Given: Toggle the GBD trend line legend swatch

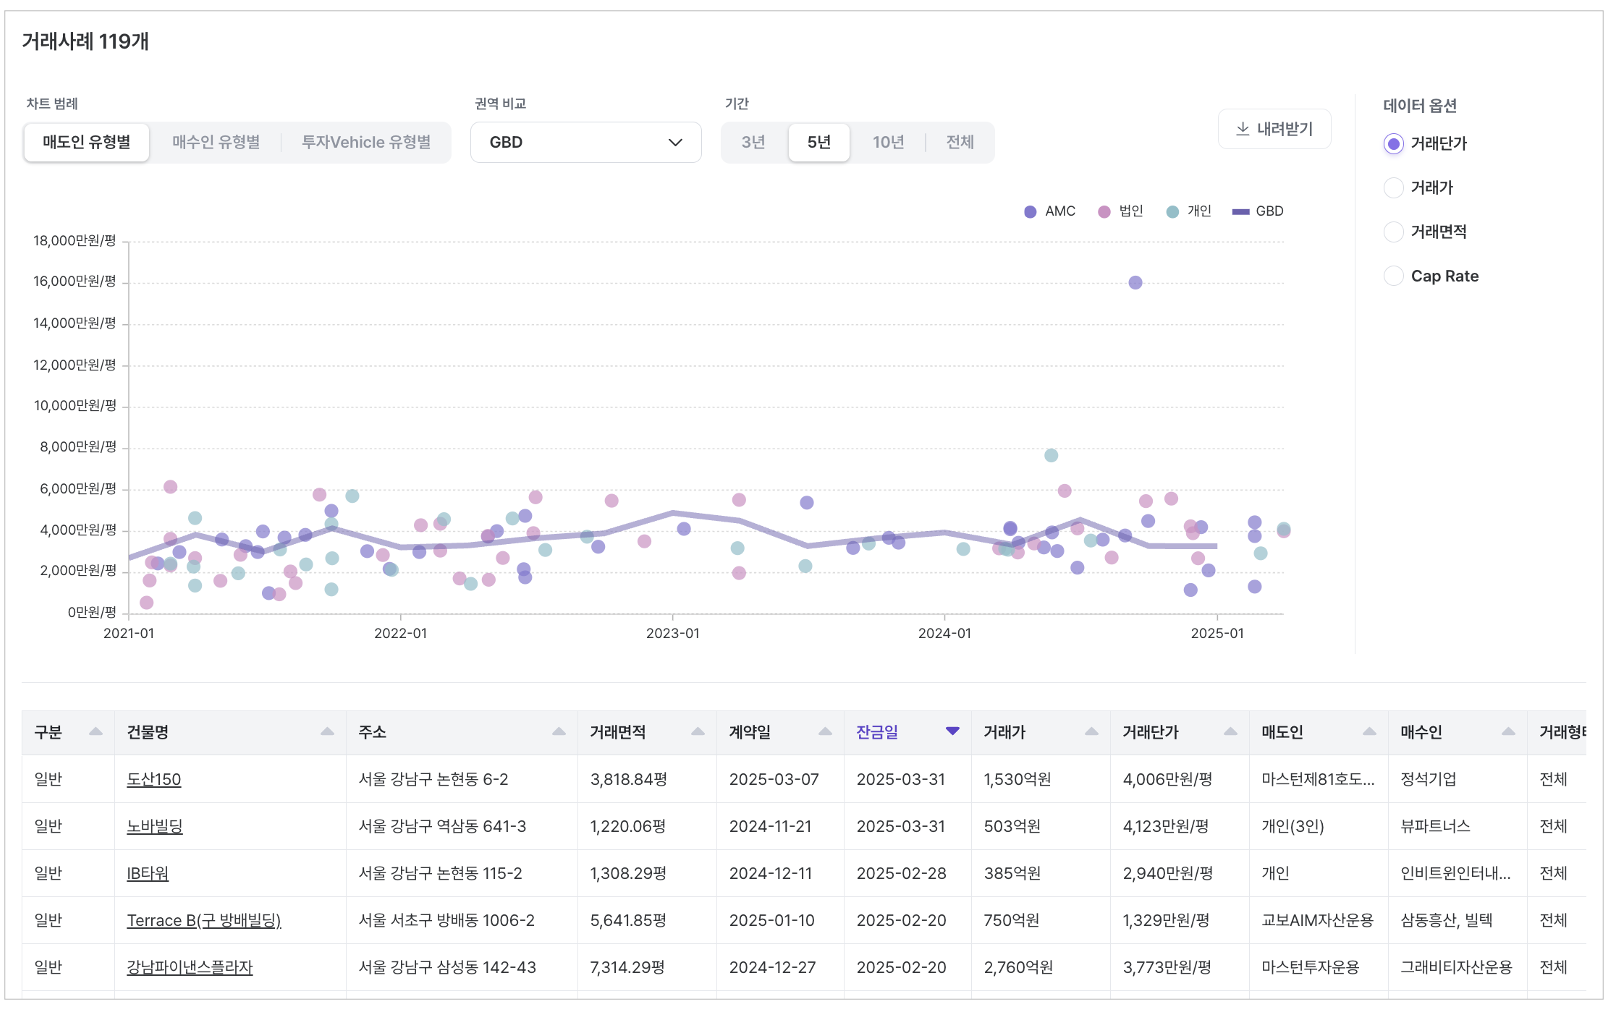Looking at the screenshot, I should point(1241,212).
